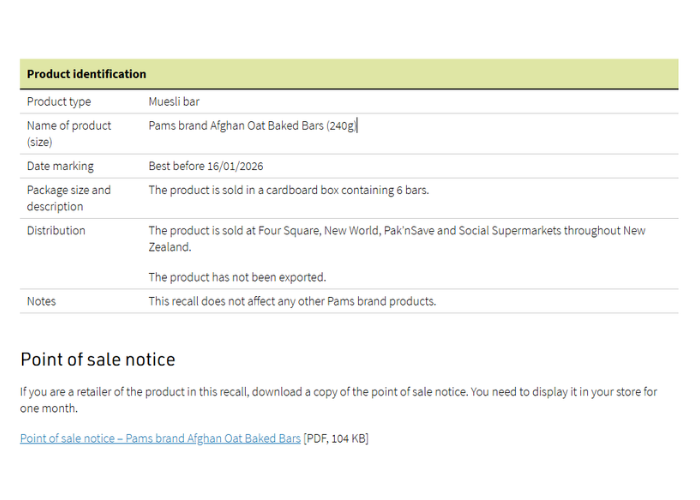Click the 'Product identification' table header
This screenshot has height=500, width=700.
click(87, 74)
